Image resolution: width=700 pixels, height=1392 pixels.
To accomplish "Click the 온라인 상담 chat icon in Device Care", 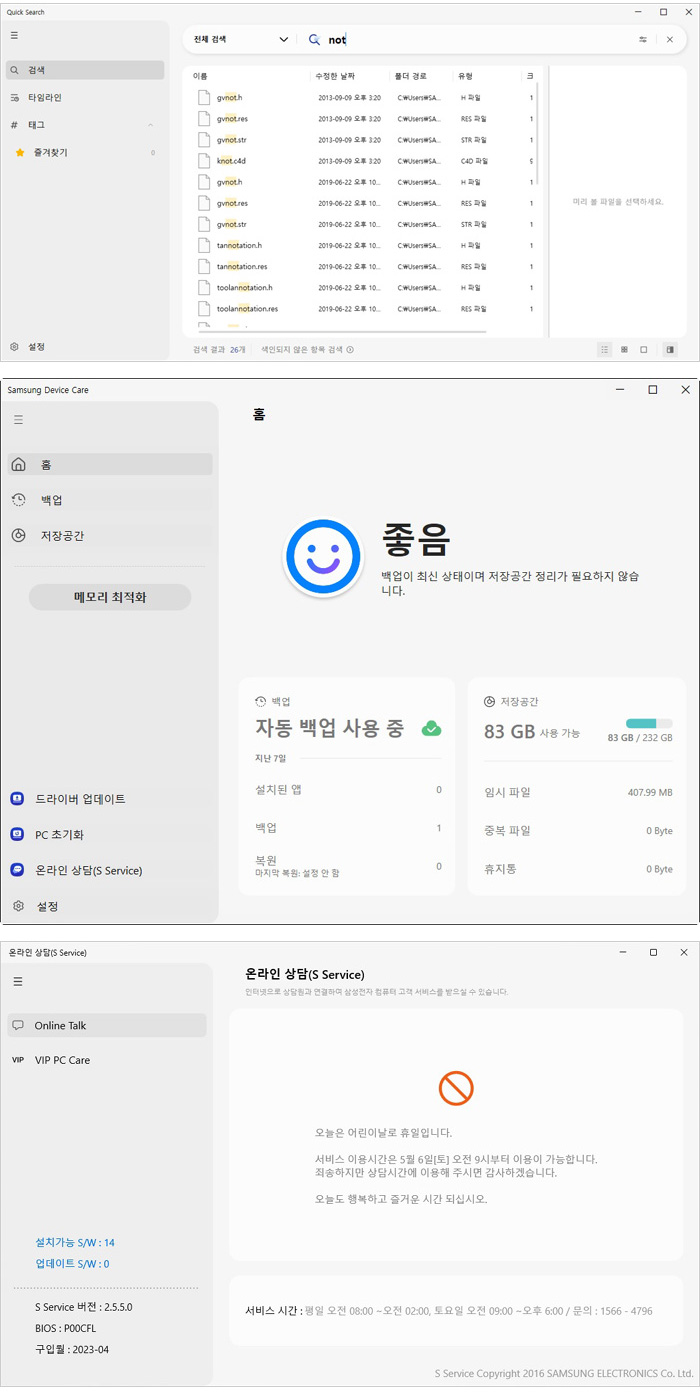I will coord(17,871).
